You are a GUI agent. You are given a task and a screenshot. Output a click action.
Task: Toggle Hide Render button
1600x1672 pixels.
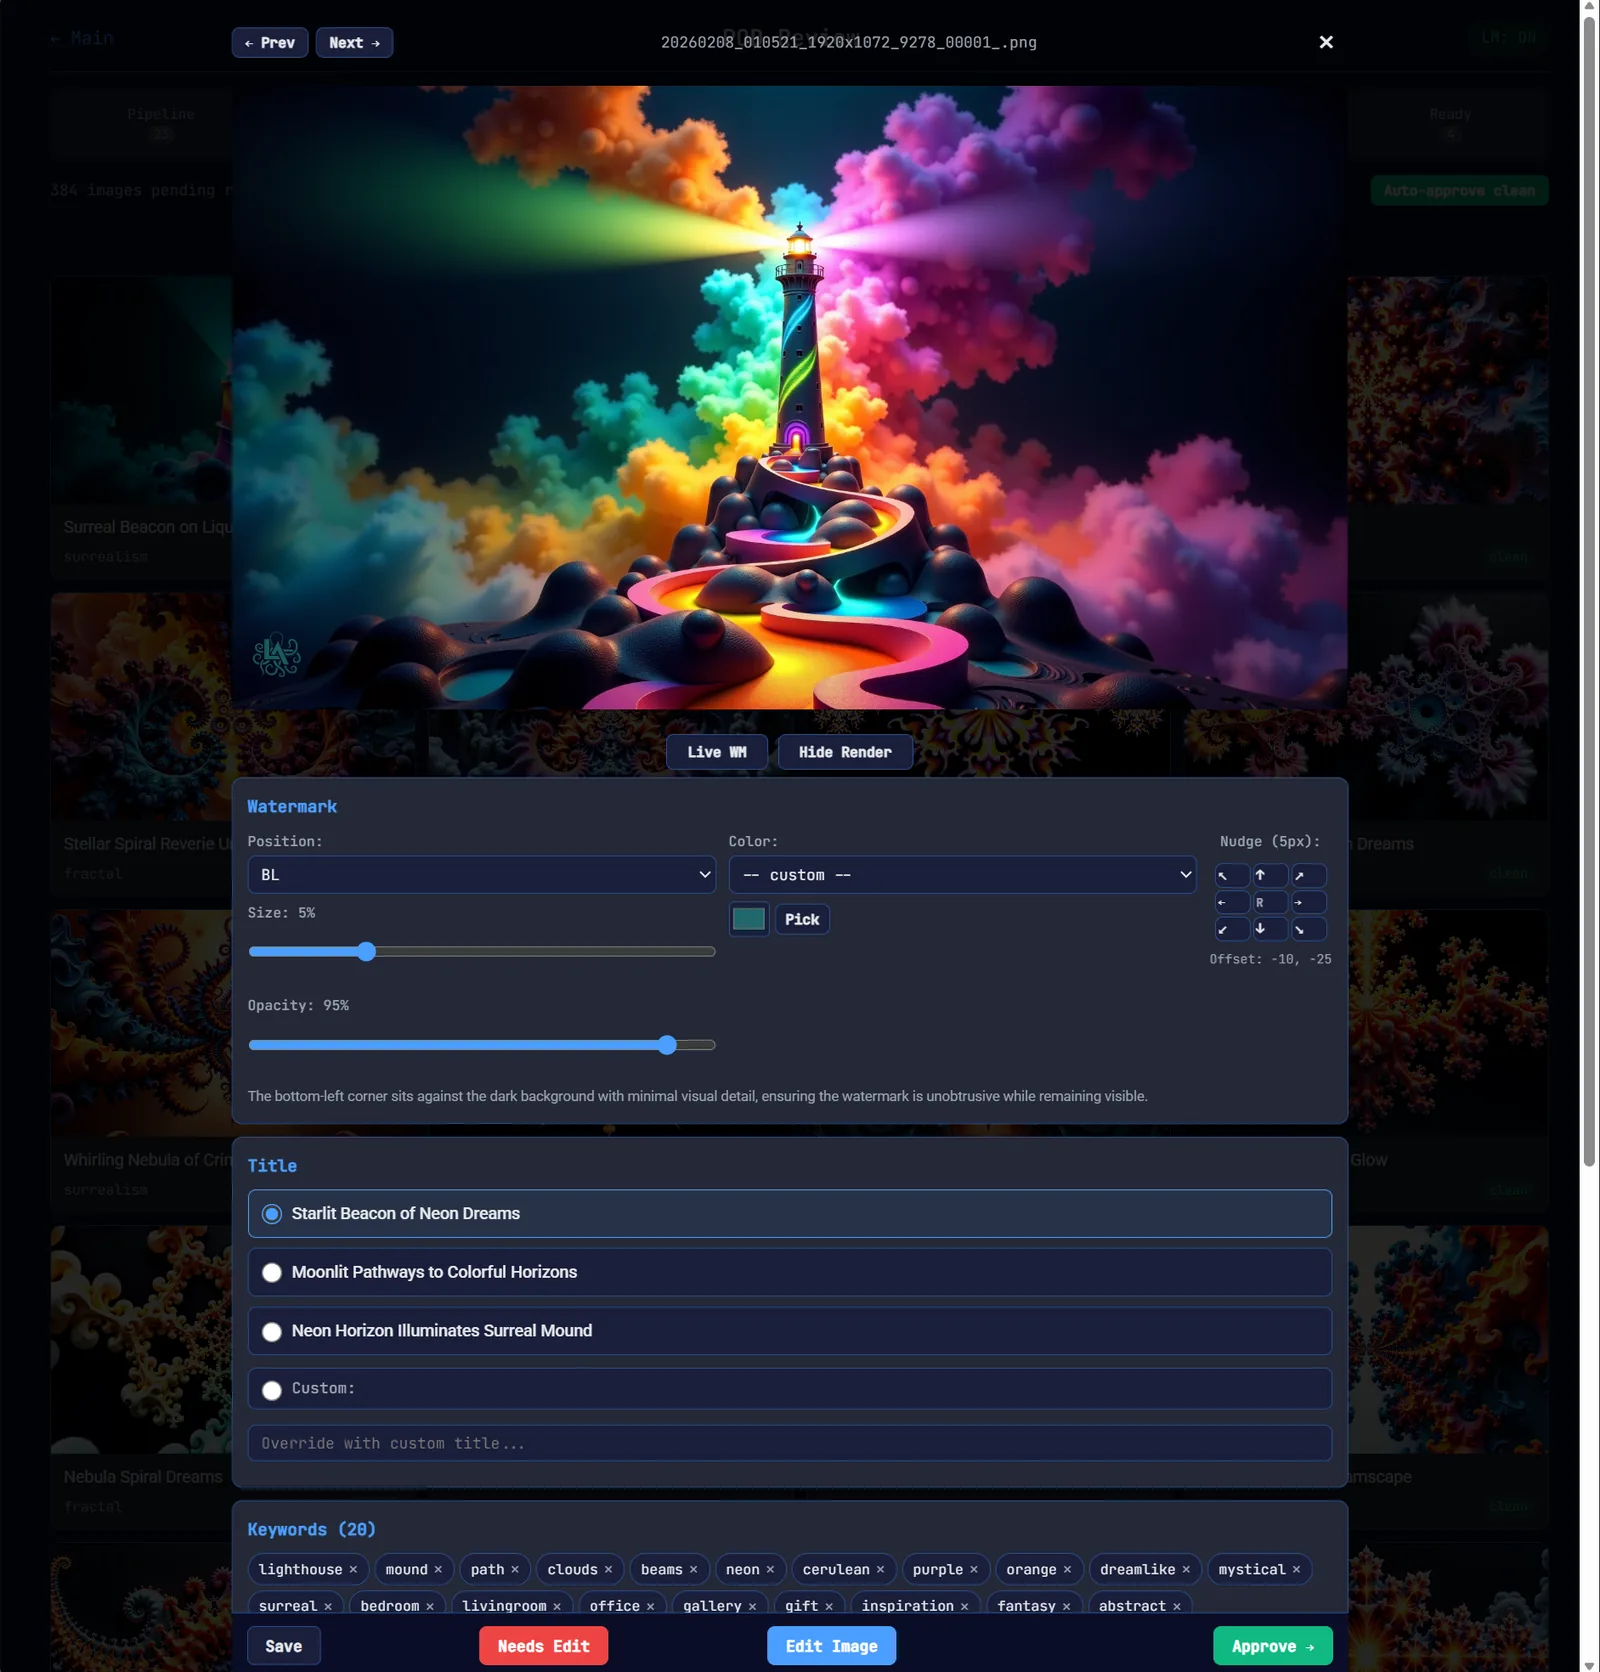[x=845, y=752]
